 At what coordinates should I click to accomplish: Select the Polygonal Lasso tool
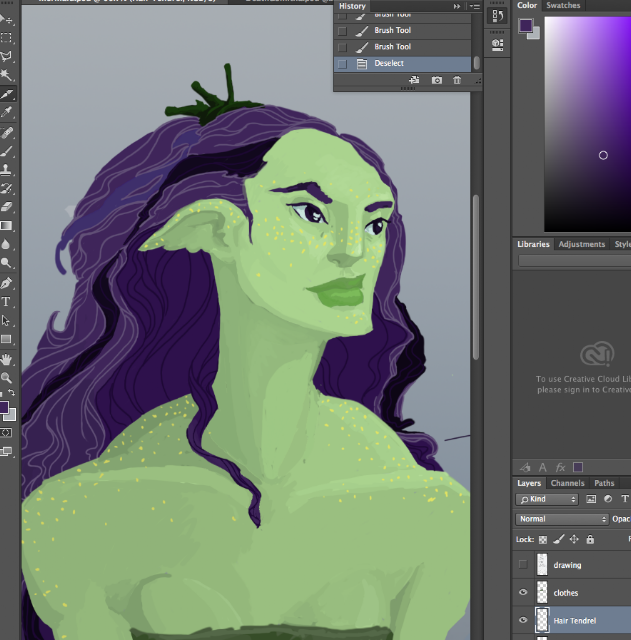pyautogui.click(x=6, y=56)
